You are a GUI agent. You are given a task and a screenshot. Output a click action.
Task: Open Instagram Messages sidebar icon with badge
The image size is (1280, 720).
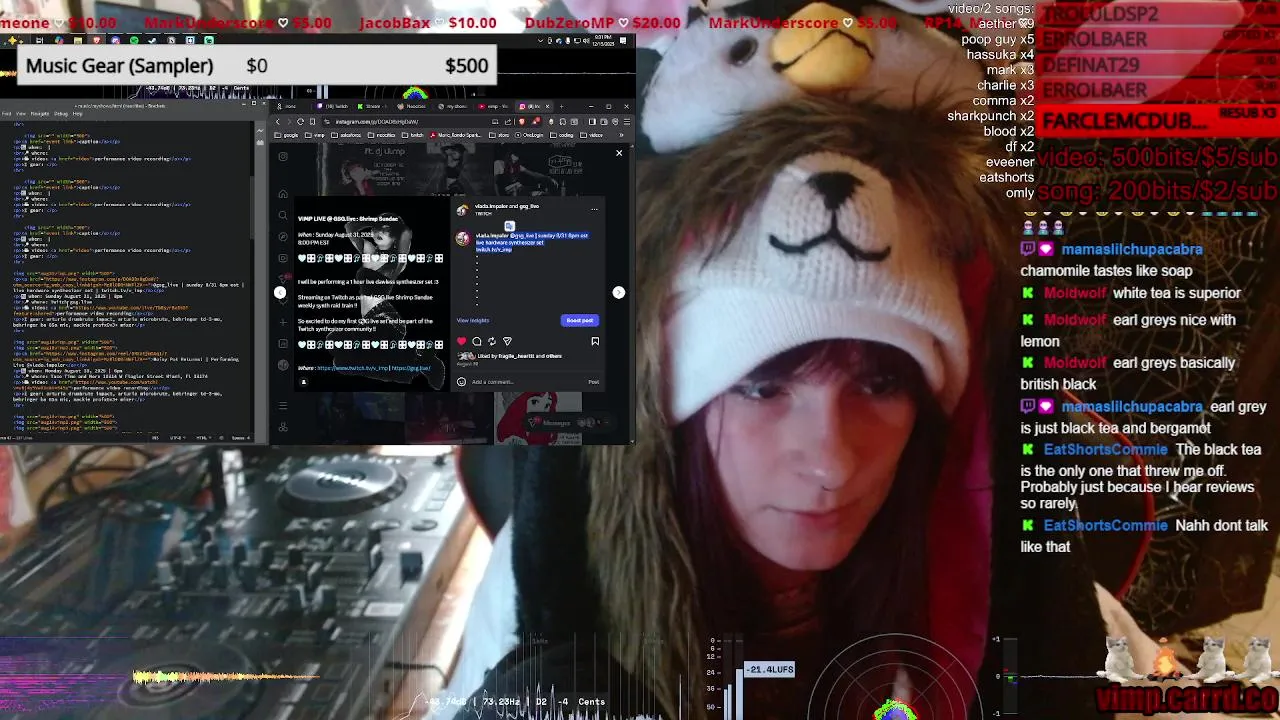pyautogui.click(x=284, y=279)
